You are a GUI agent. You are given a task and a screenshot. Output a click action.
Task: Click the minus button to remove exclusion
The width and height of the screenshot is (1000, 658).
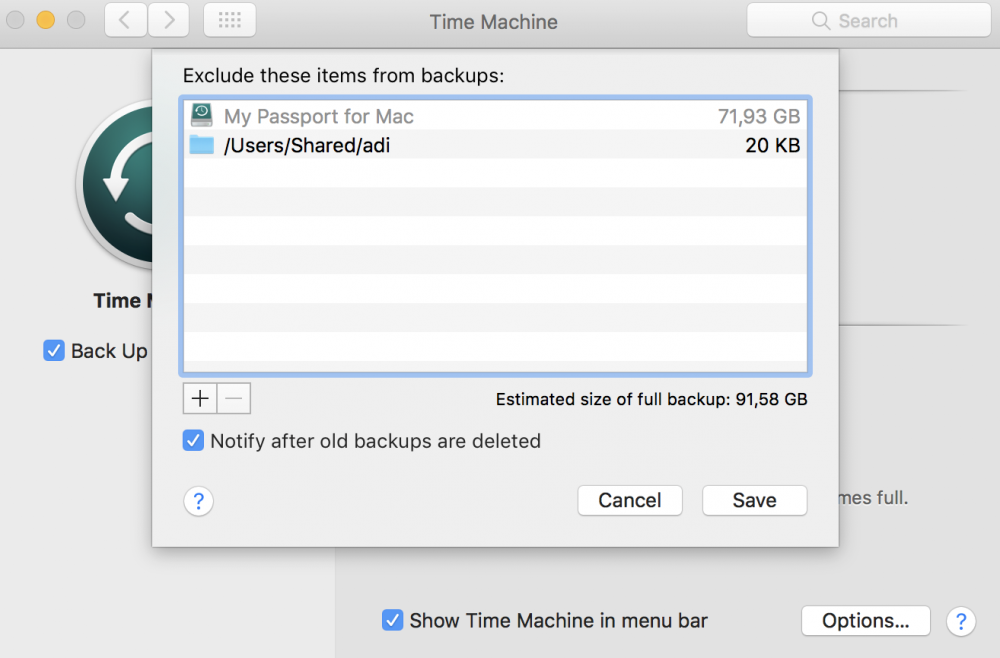click(233, 398)
